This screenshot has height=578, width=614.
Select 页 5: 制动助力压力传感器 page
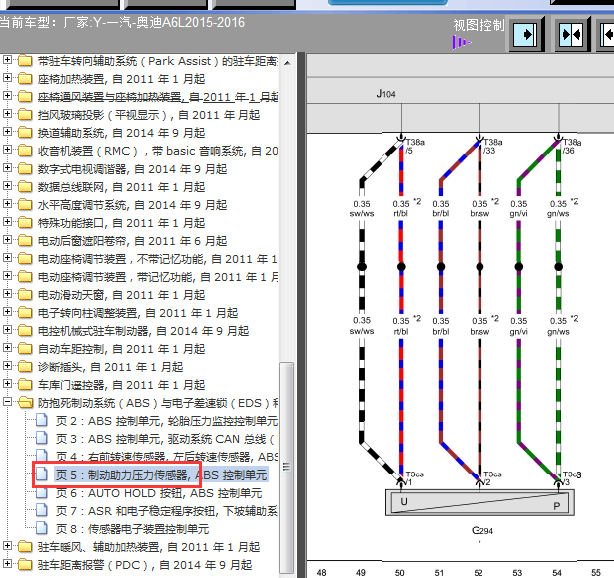pos(161,475)
